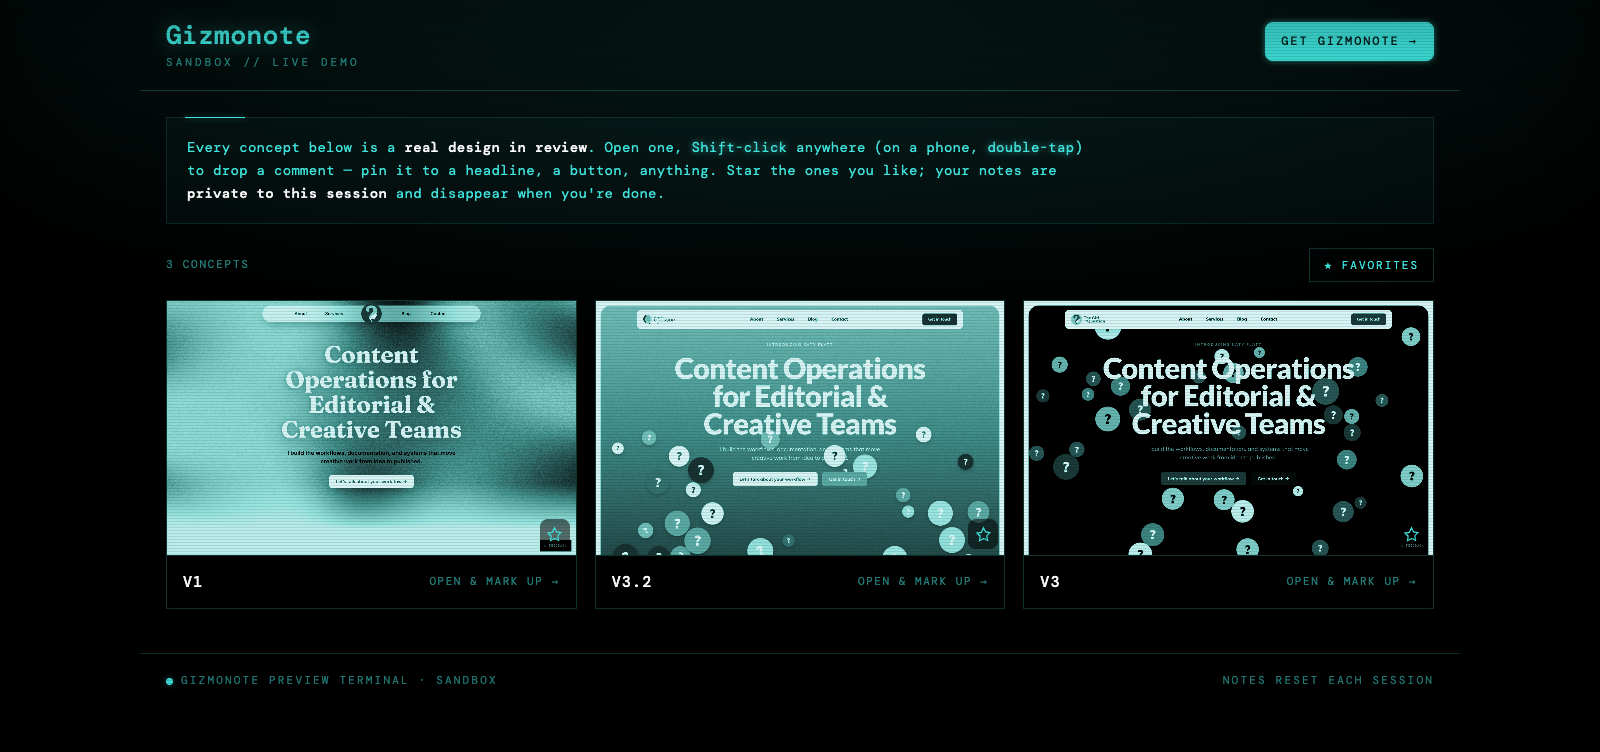Click the arrow after V3 Open & Mark Up

pyautogui.click(x=1412, y=581)
